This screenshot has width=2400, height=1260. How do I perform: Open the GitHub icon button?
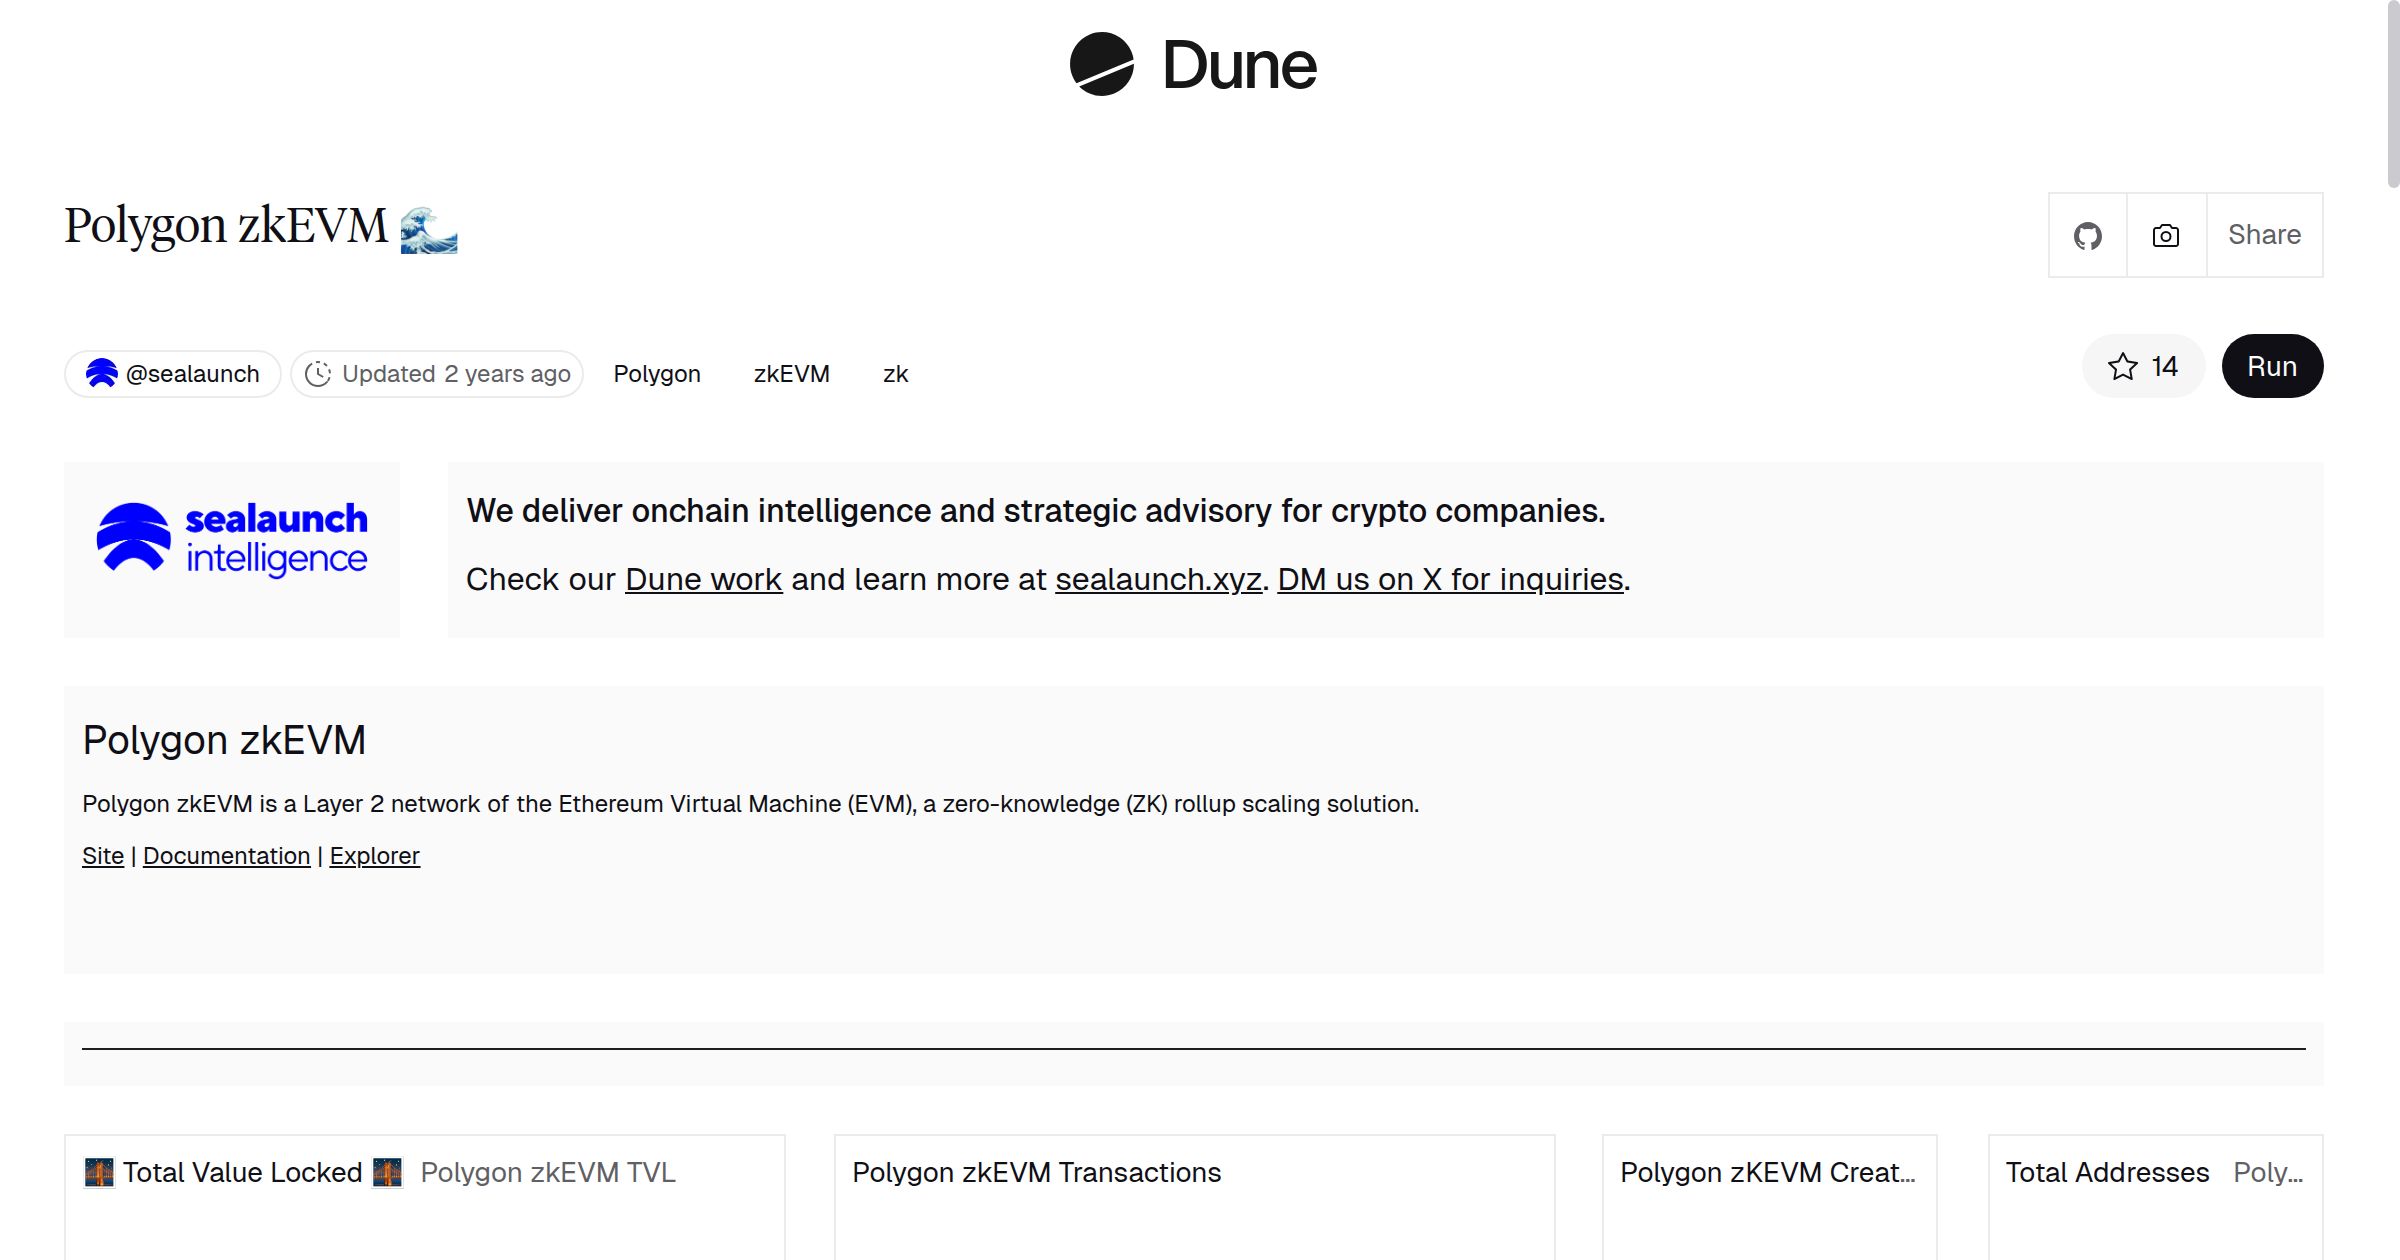click(2087, 236)
